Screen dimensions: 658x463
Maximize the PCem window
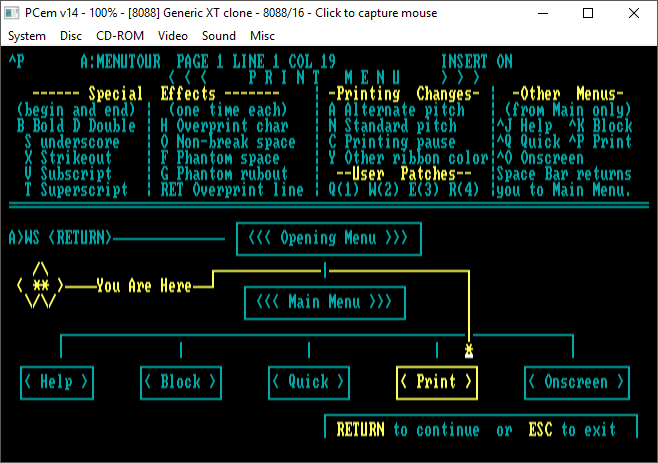coord(588,13)
